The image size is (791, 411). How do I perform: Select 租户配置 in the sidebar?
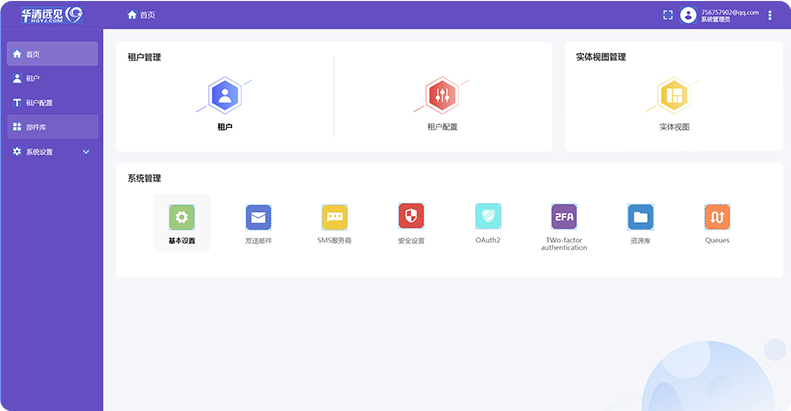point(51,103)
